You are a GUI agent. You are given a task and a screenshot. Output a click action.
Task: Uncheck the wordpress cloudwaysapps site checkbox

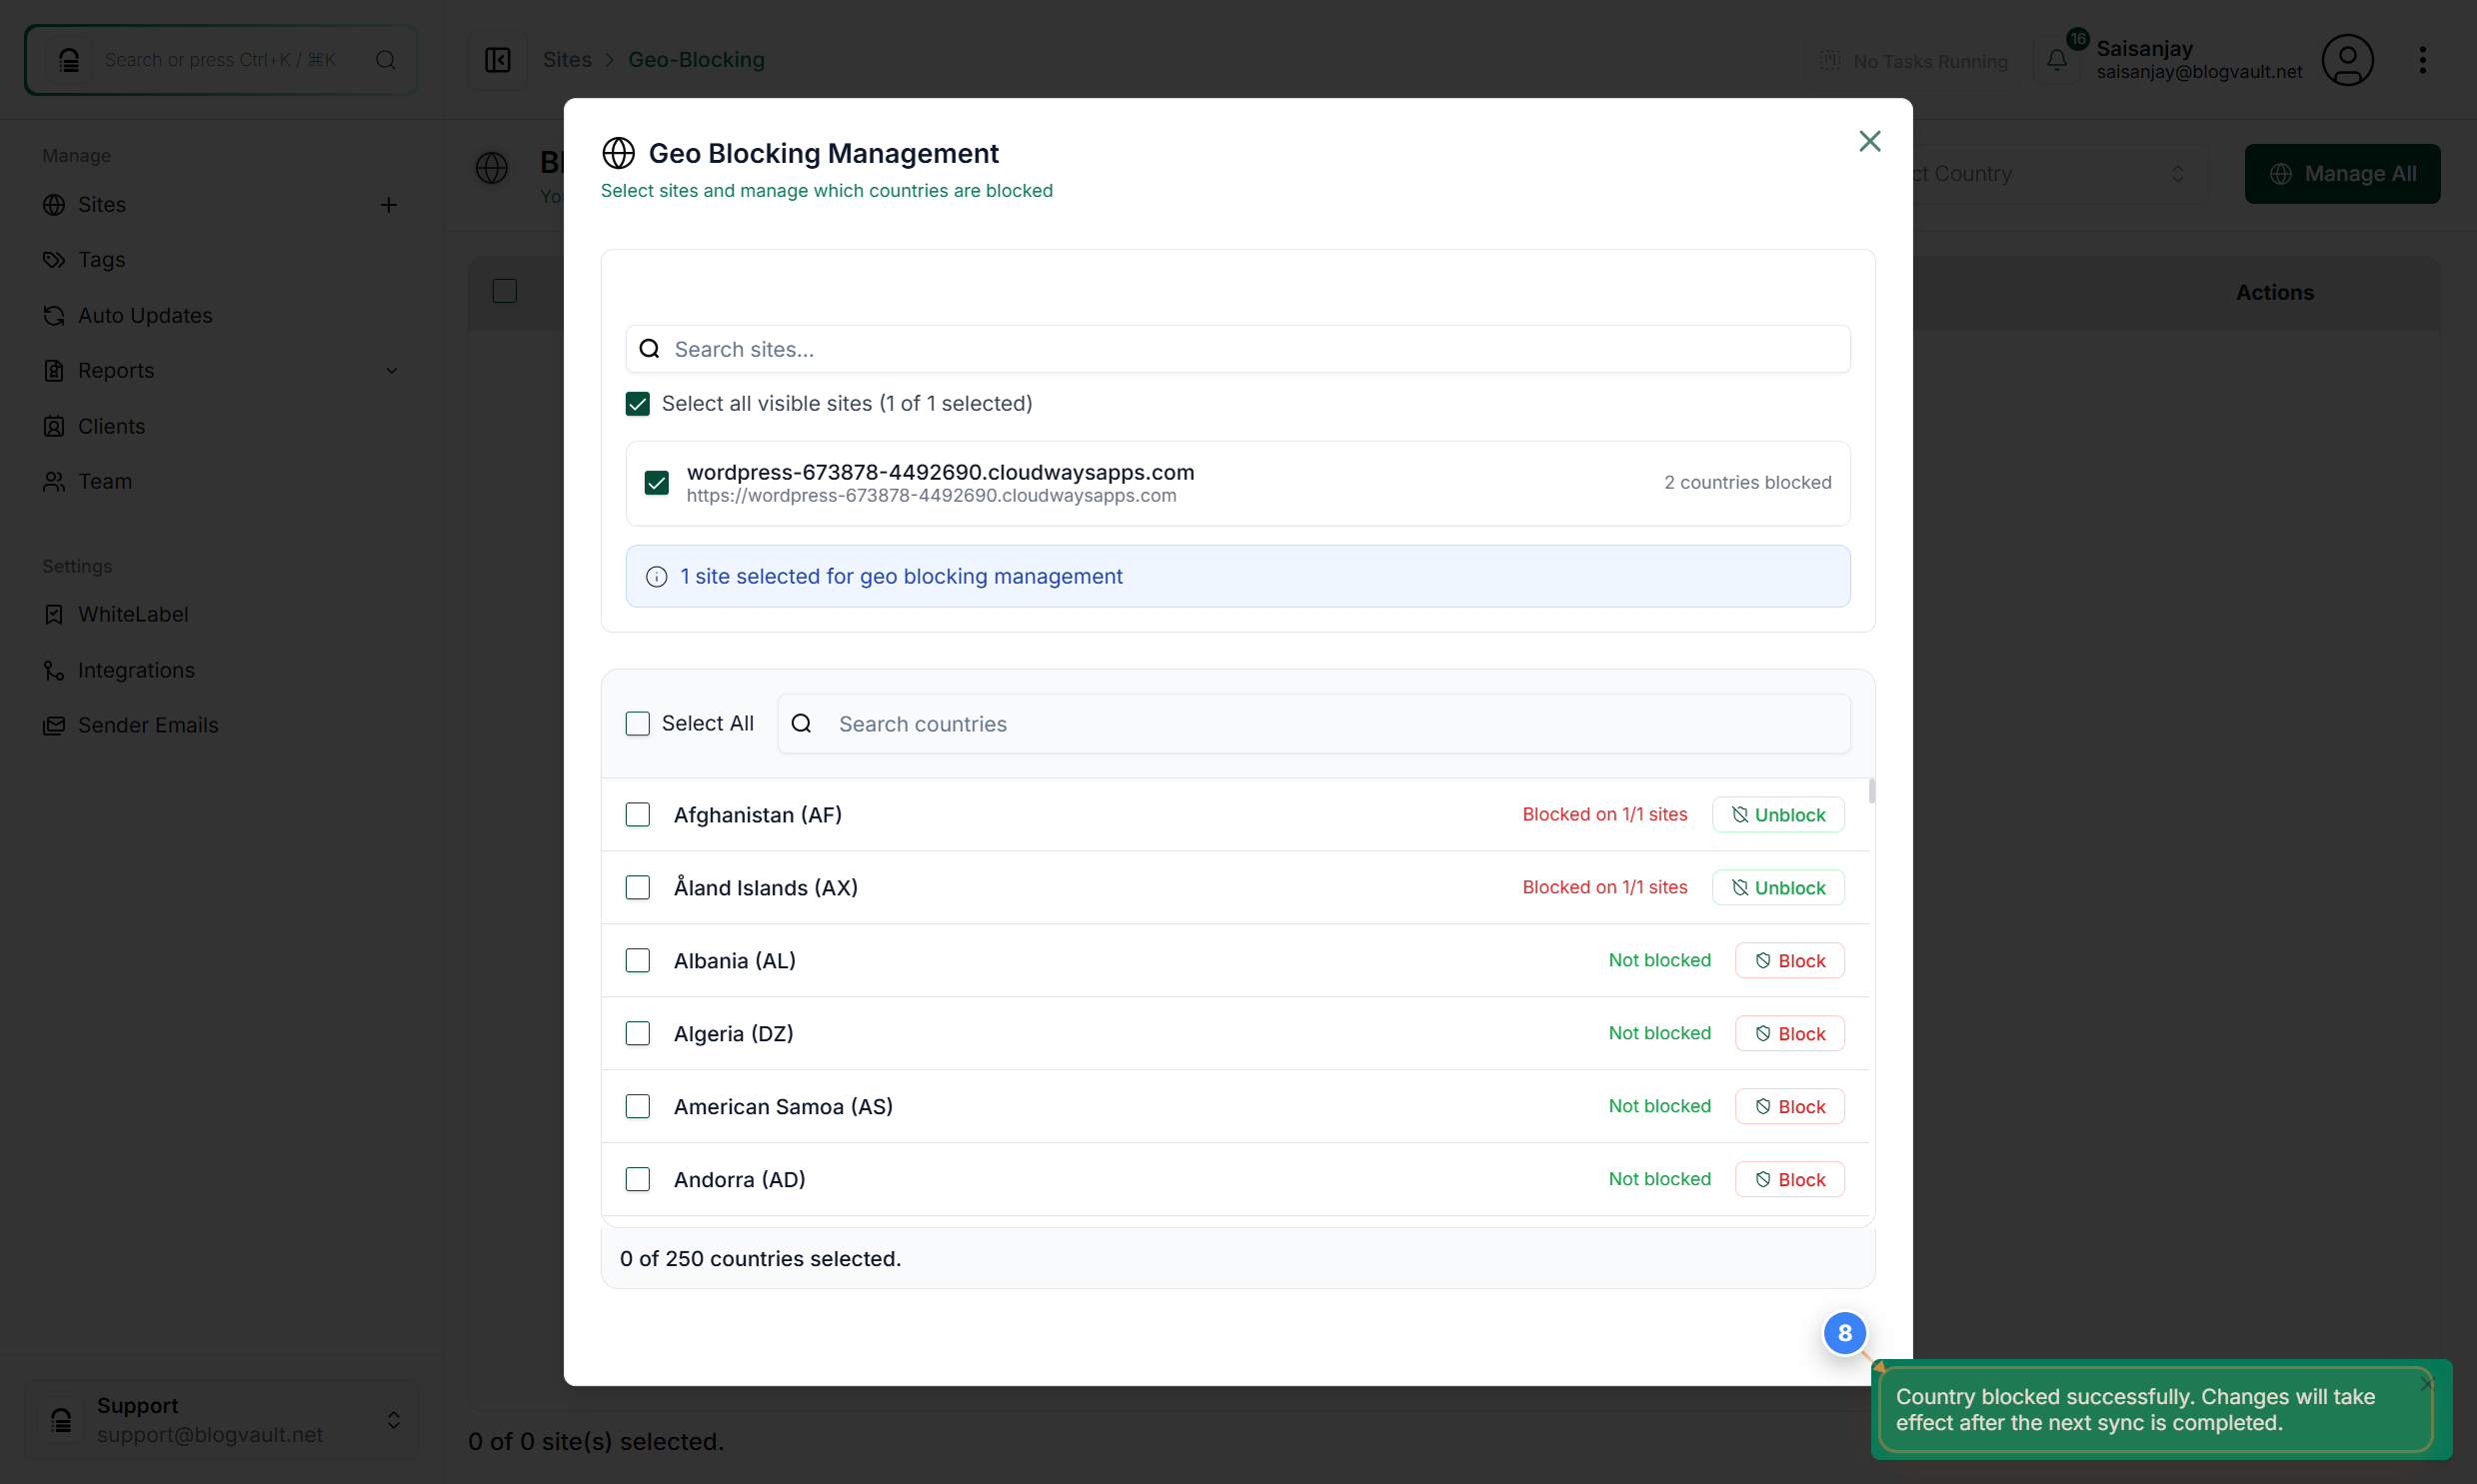point(656,483)
